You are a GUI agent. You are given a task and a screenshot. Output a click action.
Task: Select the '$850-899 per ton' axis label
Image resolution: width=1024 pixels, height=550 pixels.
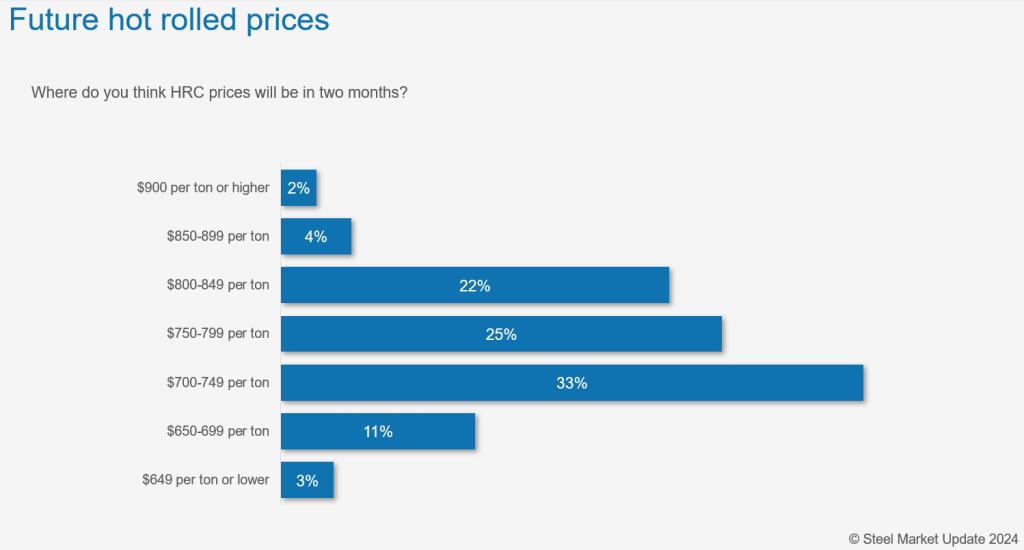[218, 236]
